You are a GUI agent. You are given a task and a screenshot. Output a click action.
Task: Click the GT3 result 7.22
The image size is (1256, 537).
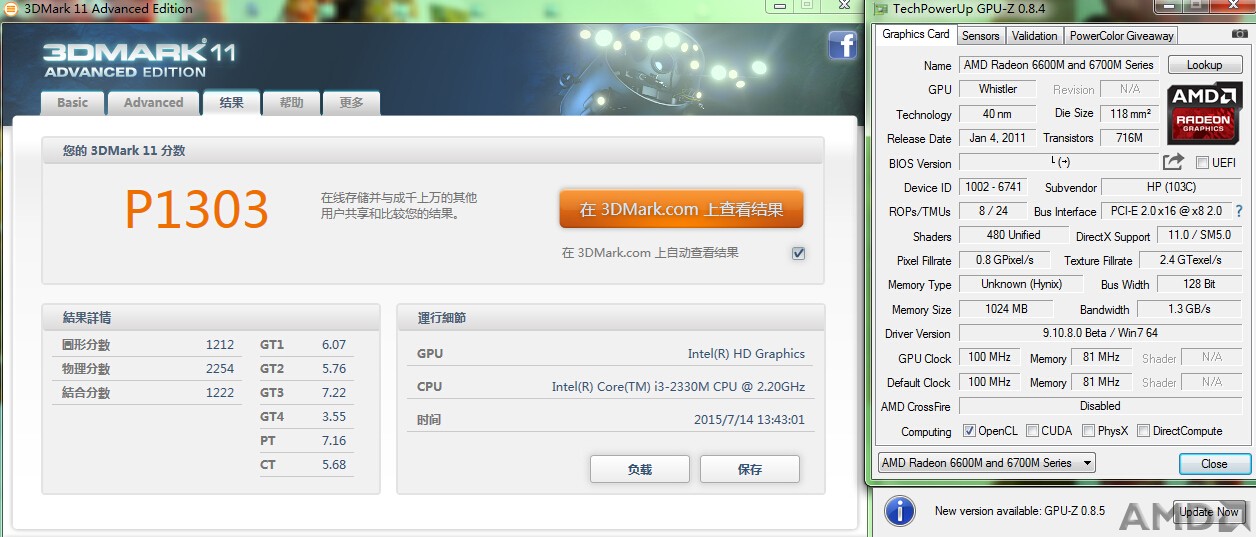(334, 393)
